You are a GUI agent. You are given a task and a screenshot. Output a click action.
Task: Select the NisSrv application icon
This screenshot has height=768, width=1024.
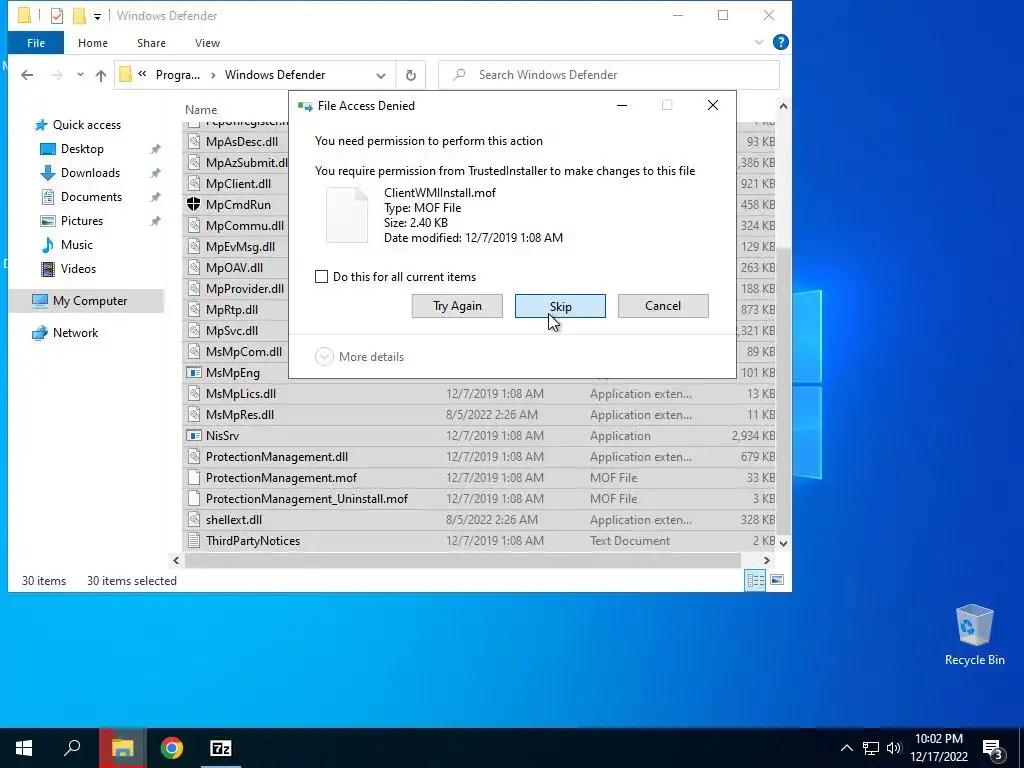pos(193,436)
